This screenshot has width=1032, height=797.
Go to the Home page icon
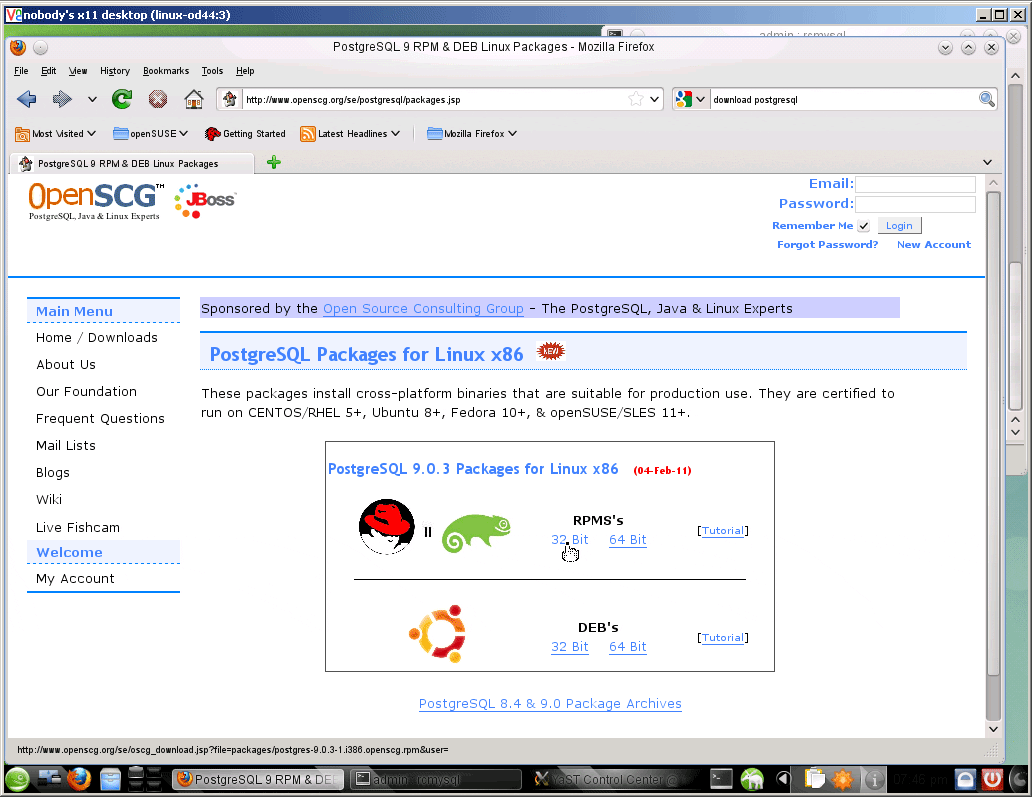click(x=194, y=99)
